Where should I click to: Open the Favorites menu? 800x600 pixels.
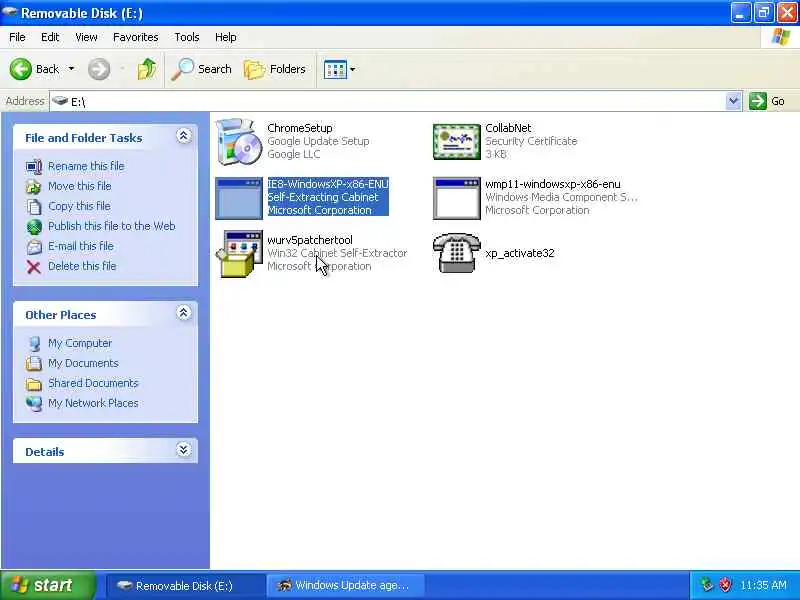[x=136, y=37]
